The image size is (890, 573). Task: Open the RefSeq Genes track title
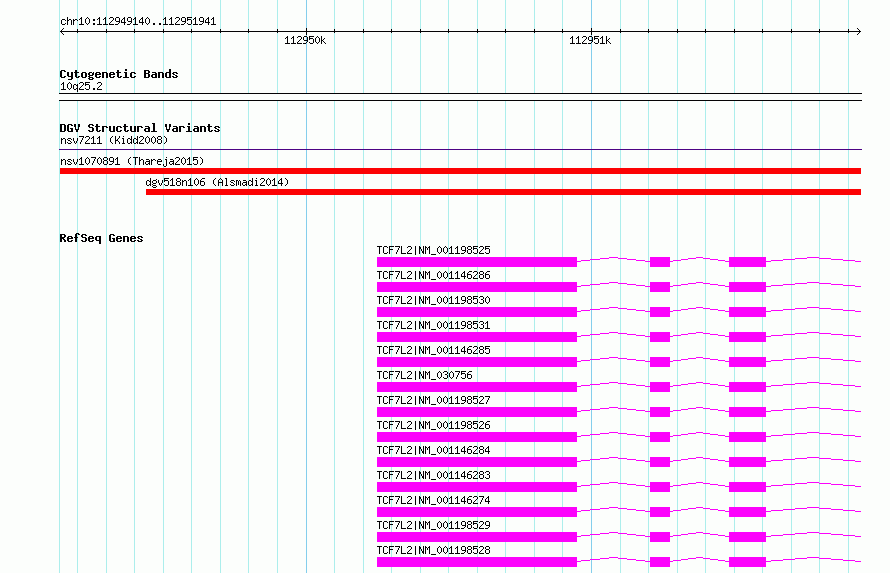point(101,238)
